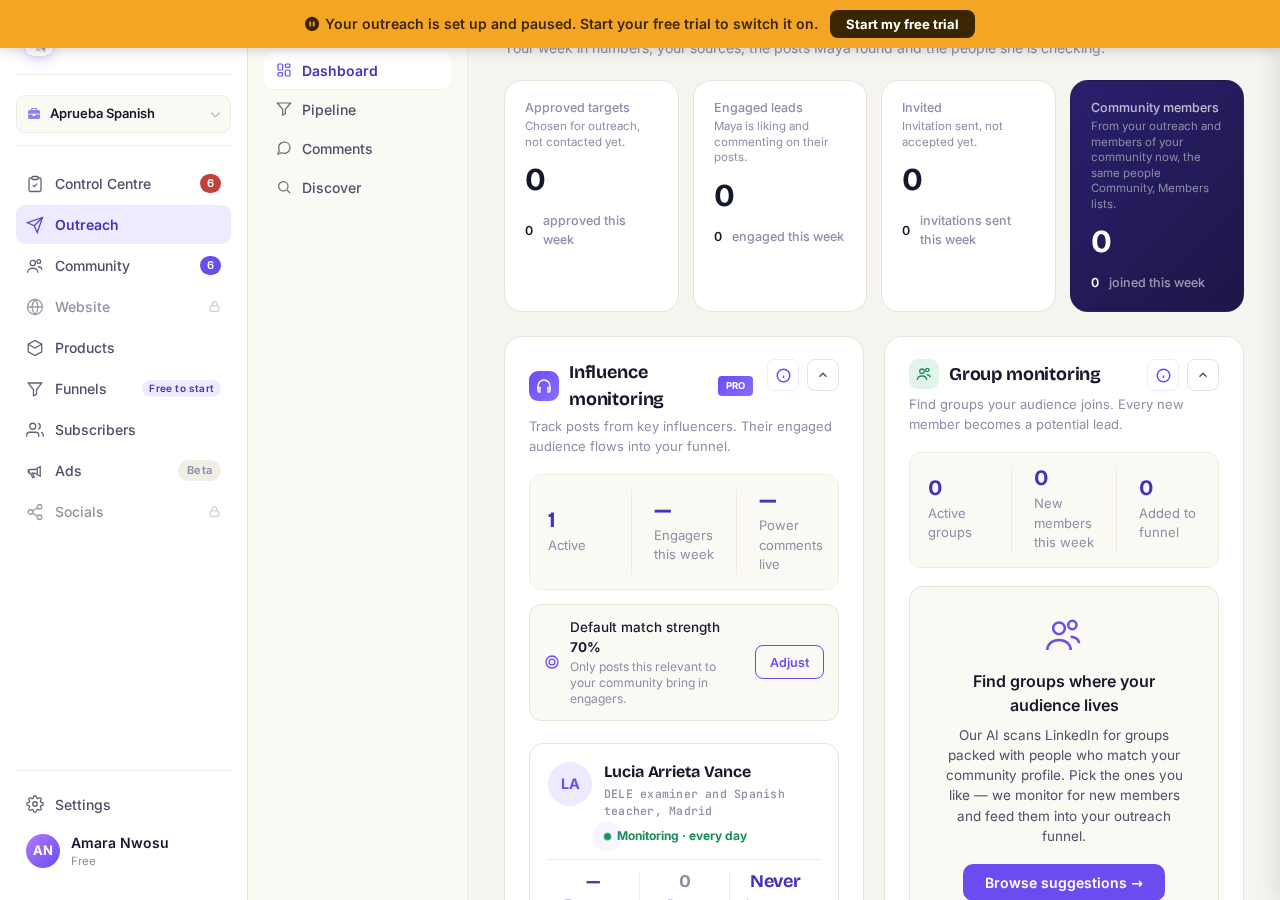Click the Ads megaphone icon
The image size is (1280, 900).
(35, 471)
